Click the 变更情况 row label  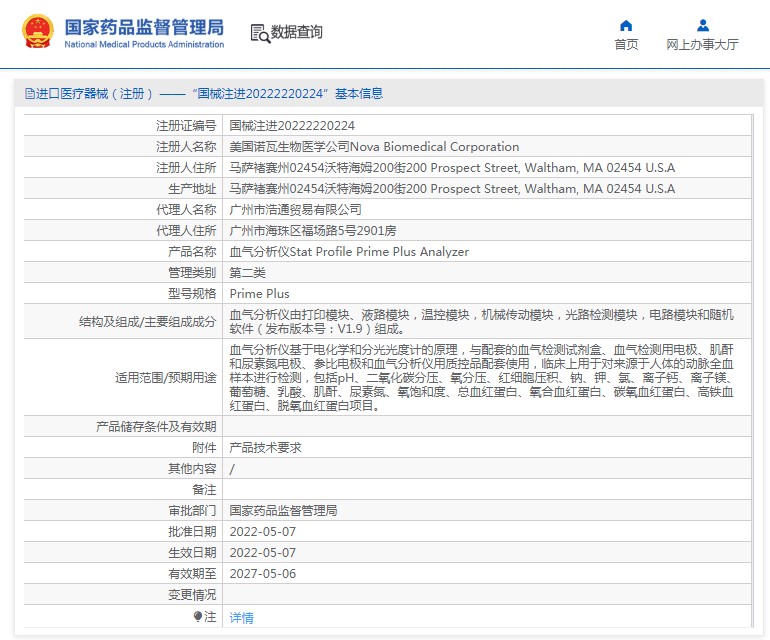click(x=192, y=595)
